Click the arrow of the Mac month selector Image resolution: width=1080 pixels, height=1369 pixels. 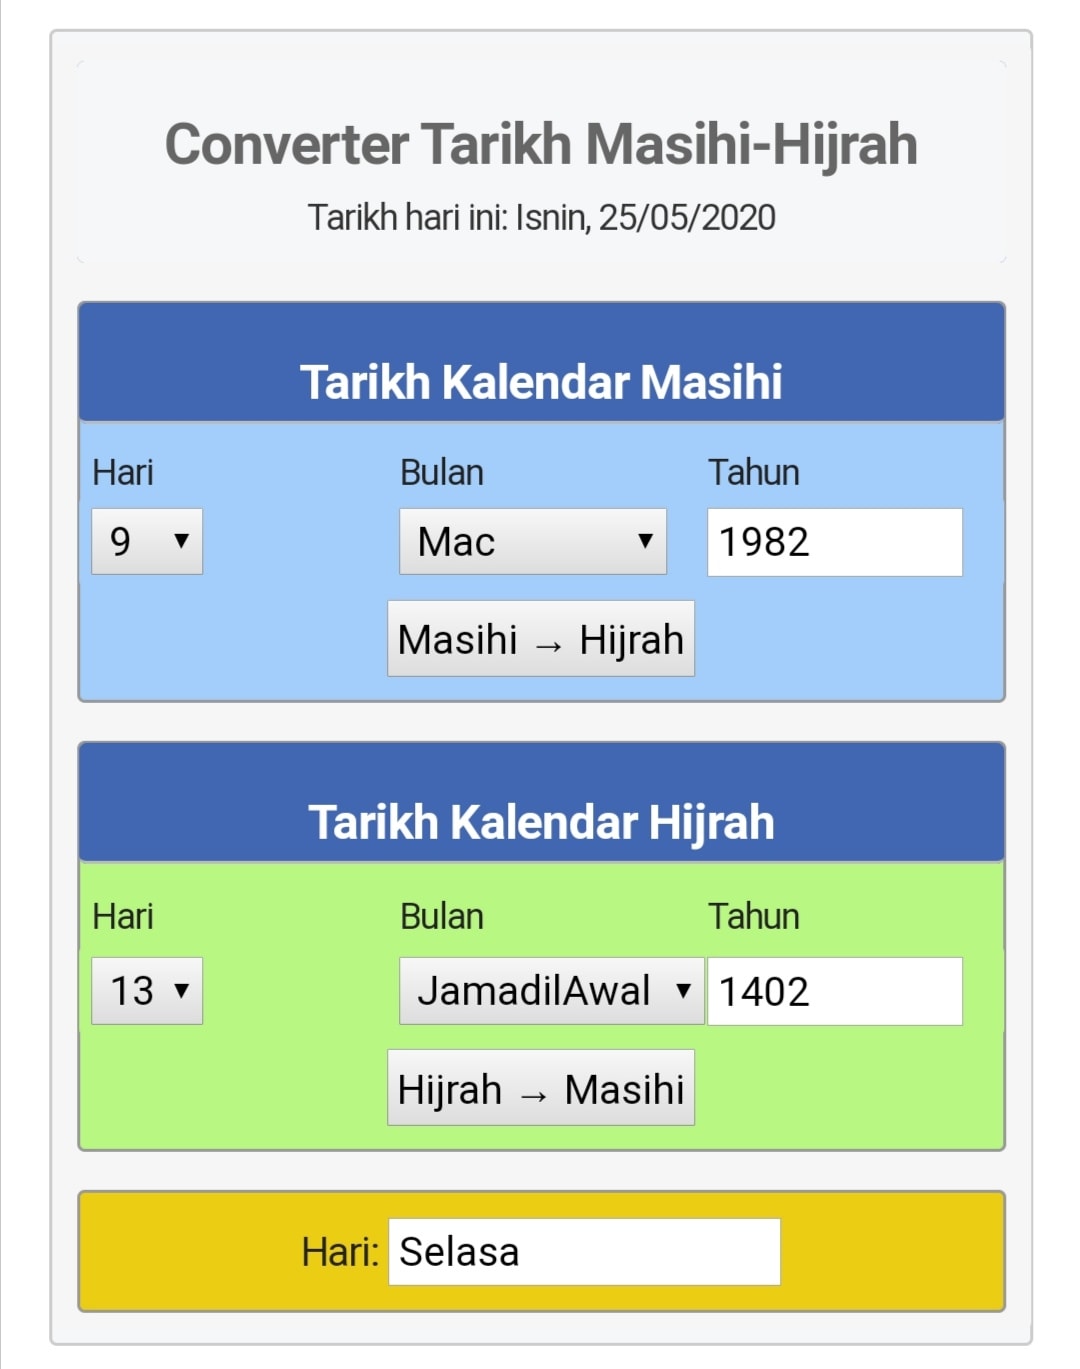click(x=645, y=541)
